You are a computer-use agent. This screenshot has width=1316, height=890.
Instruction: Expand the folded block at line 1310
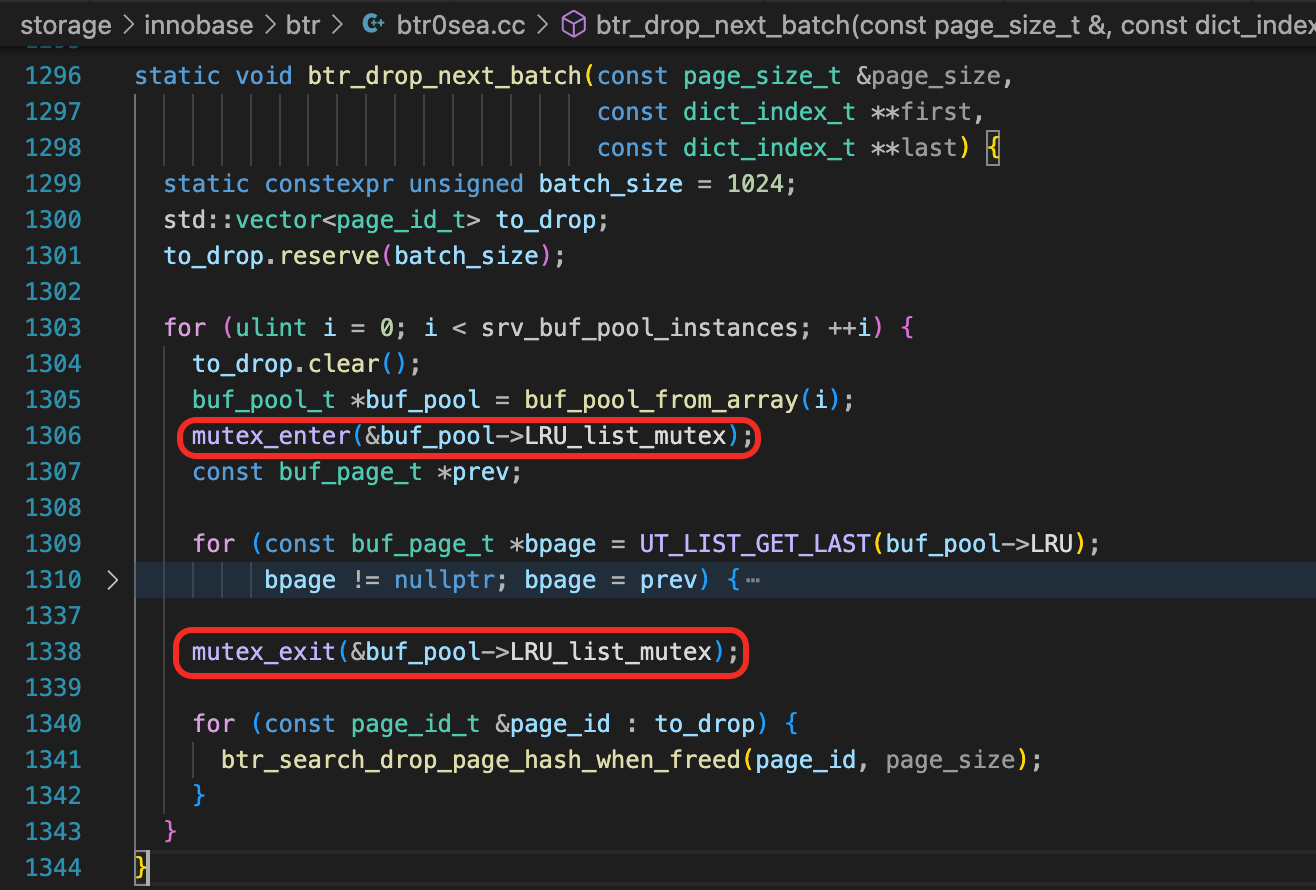[112, 580]
